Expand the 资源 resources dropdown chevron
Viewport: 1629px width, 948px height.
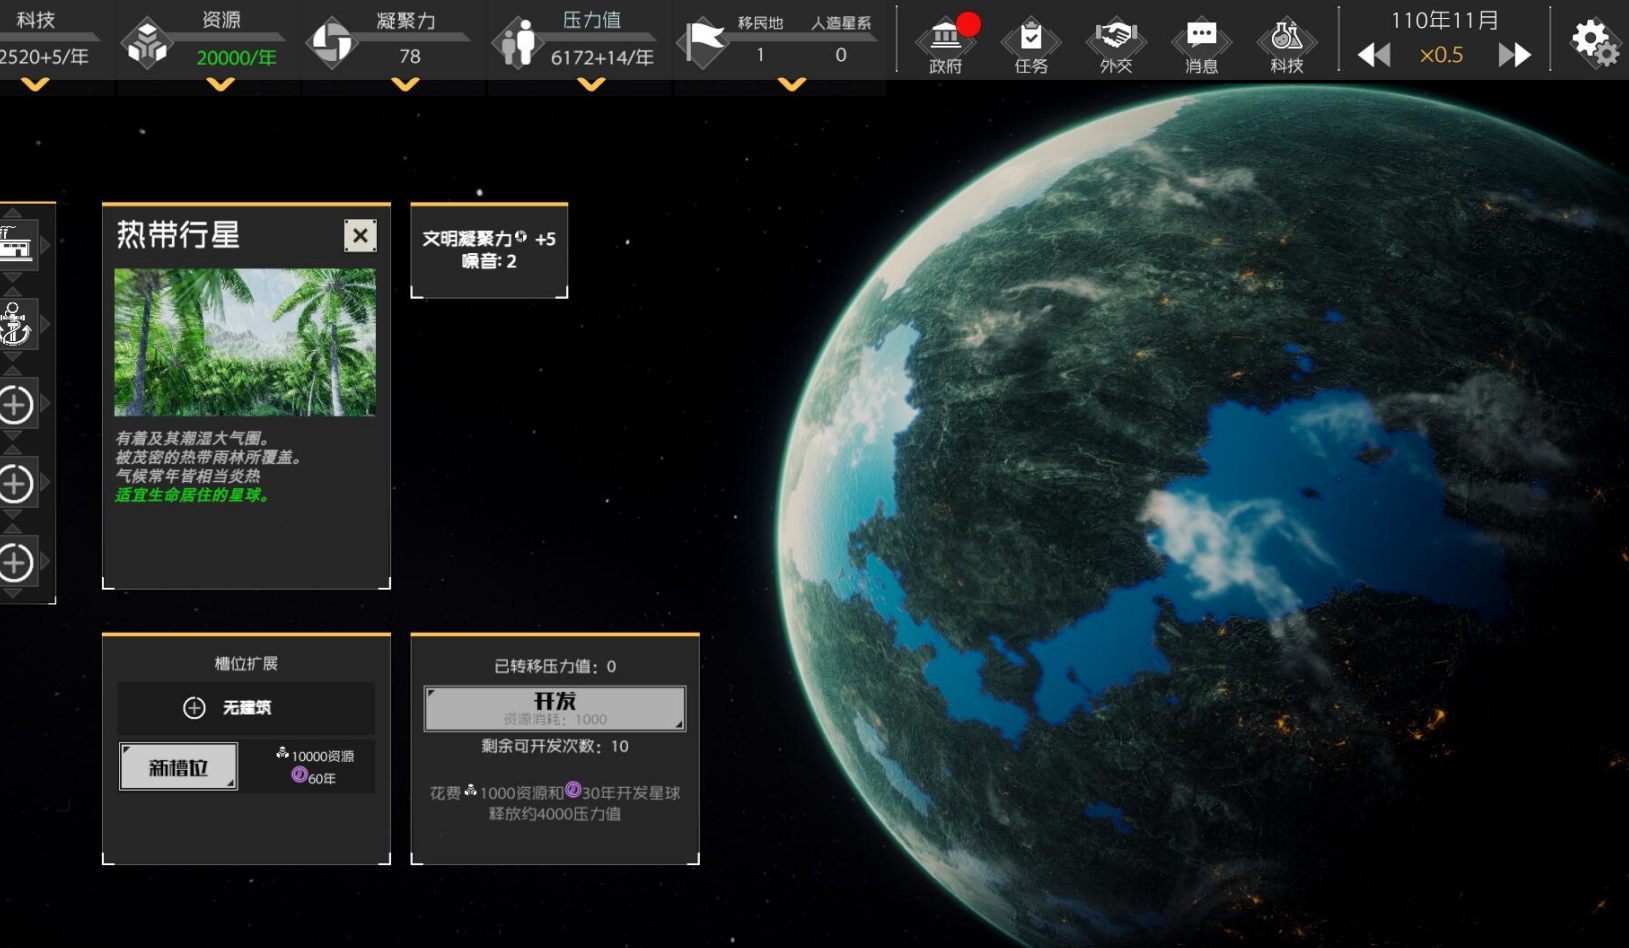coord(220,85)
